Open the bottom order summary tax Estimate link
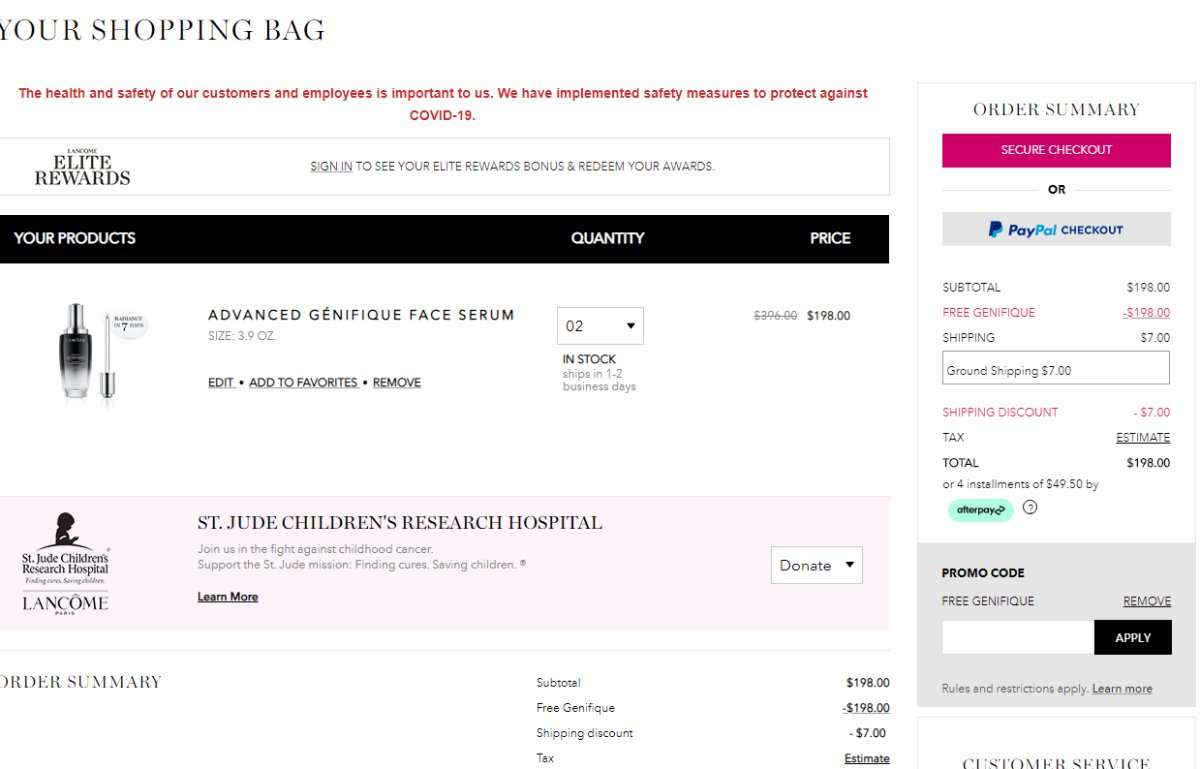The width and height of the screenshot is (1200, 769). click(867, 758)
